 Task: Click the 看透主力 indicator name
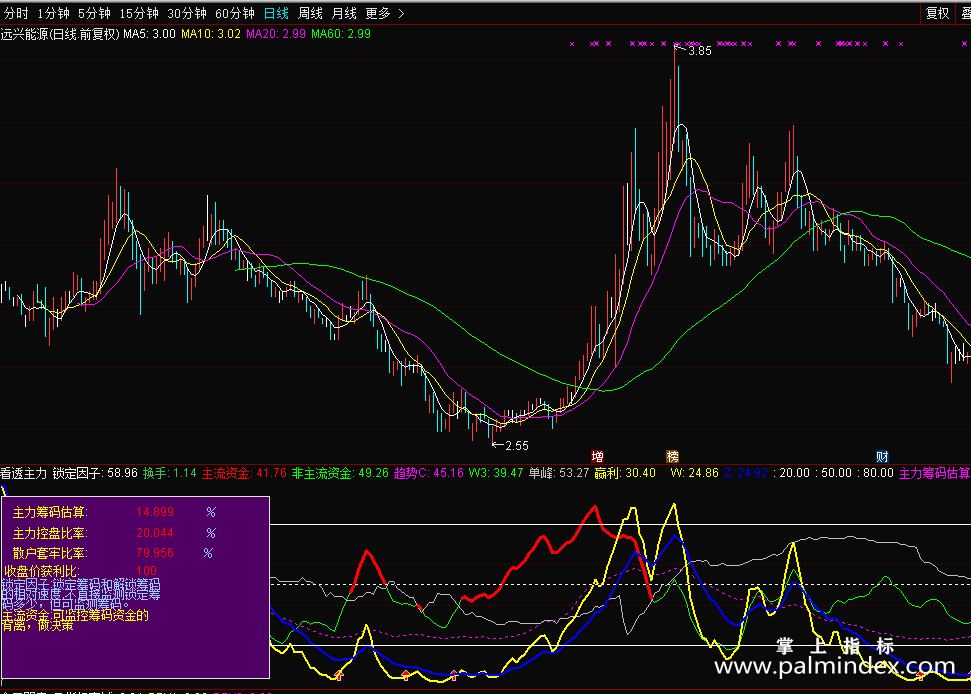24,474
